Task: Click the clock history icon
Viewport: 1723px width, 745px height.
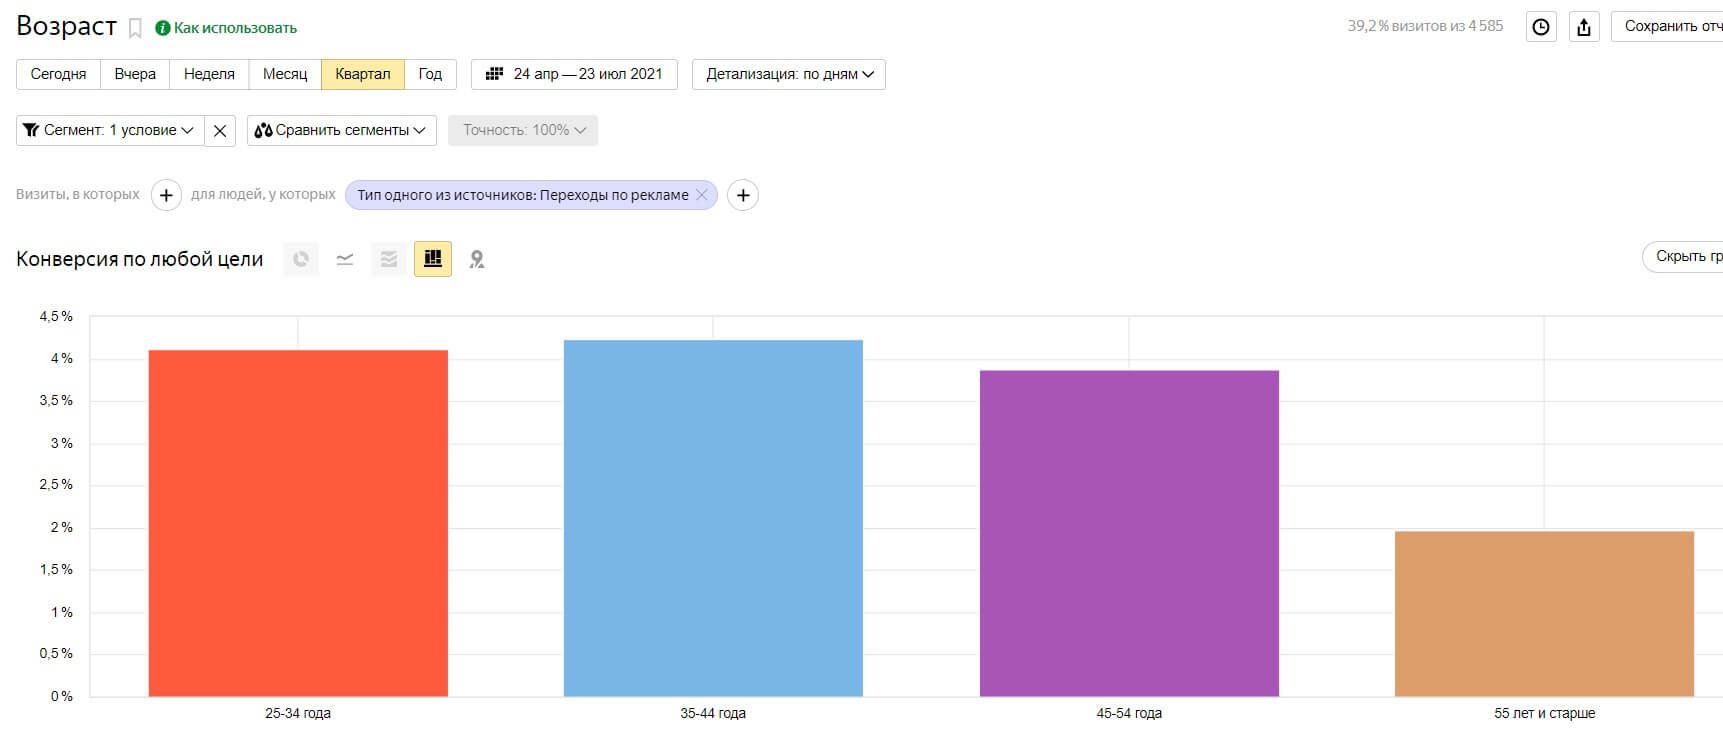Action: pyautogui.click(x=1541, y=27)
